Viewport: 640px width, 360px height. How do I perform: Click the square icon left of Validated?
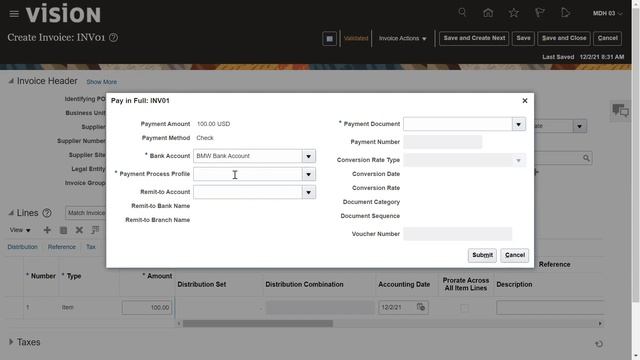(329, 38)
